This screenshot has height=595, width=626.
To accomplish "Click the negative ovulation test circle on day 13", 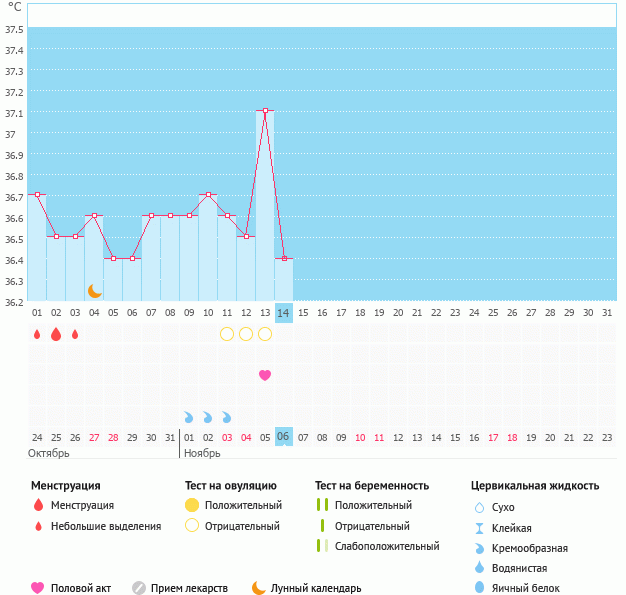I will pos(265,334).
